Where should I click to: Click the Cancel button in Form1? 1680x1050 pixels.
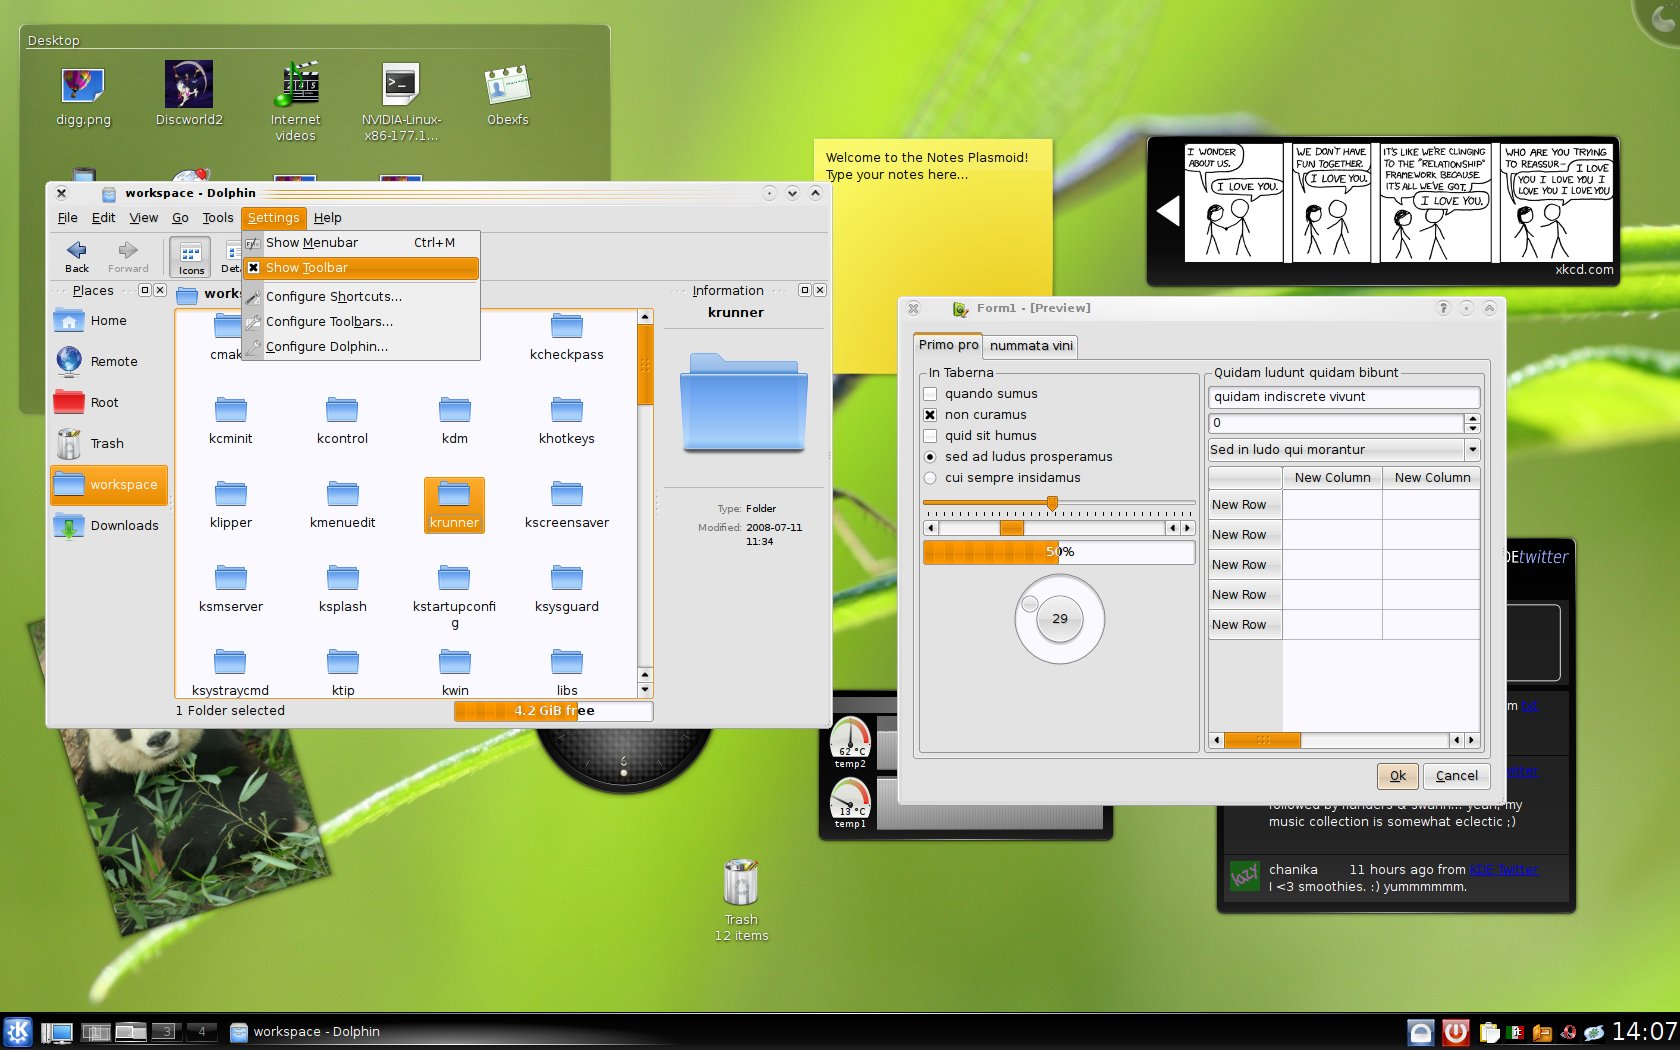coord(1457,776)
